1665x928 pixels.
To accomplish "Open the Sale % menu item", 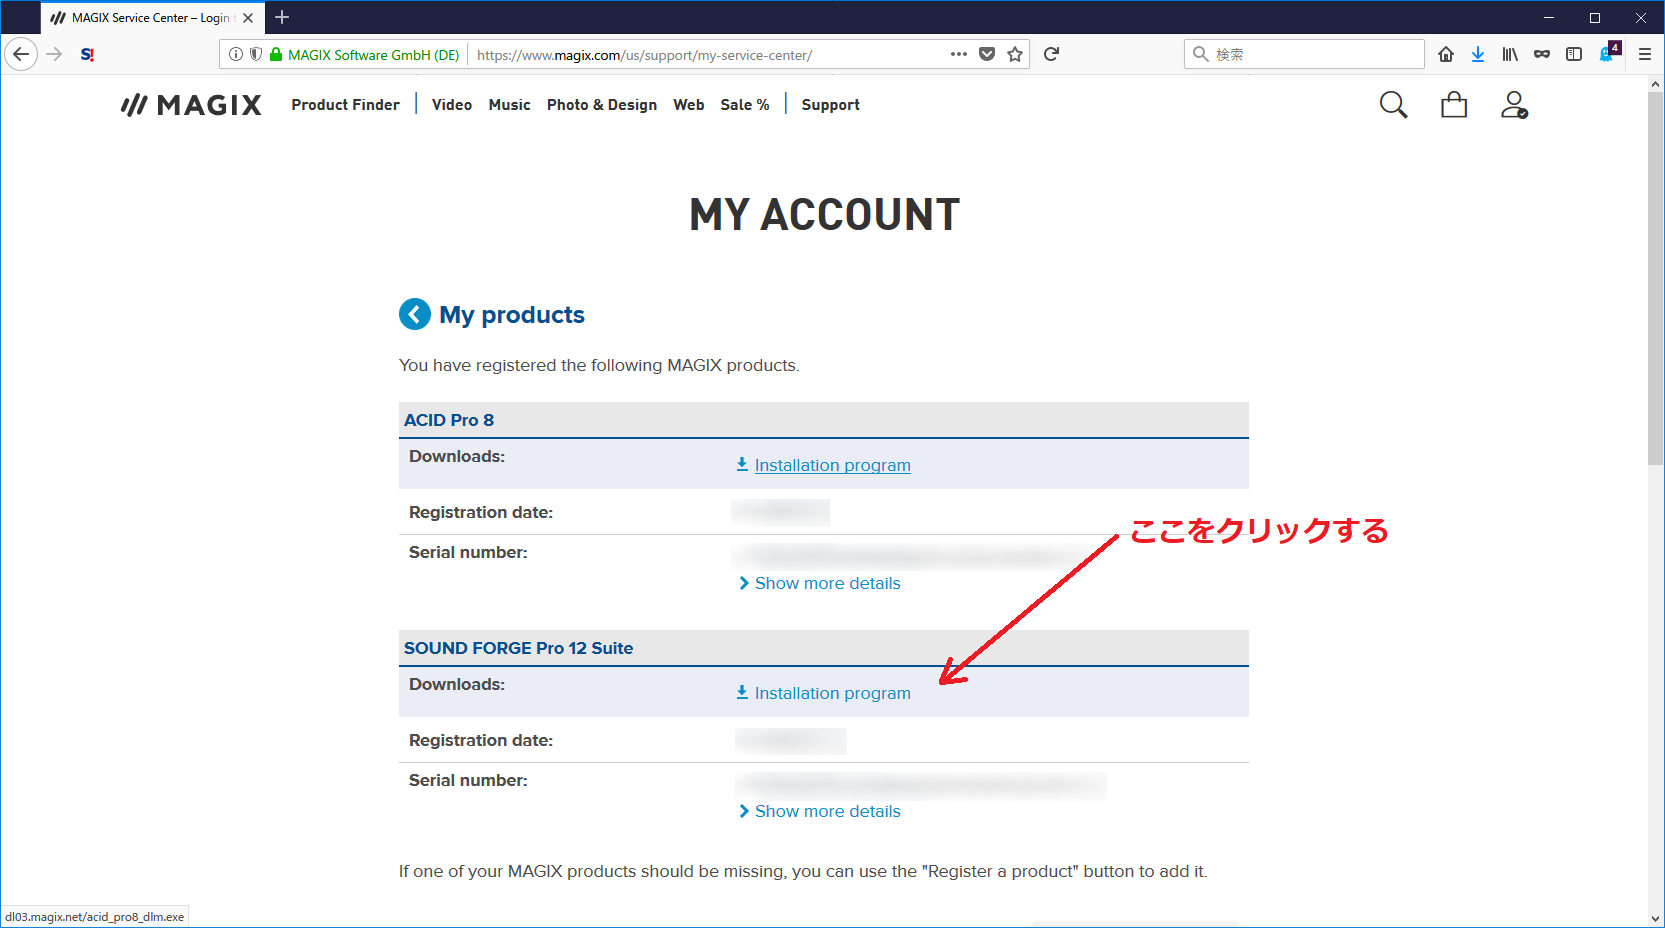I will click(x=745, y=105).
